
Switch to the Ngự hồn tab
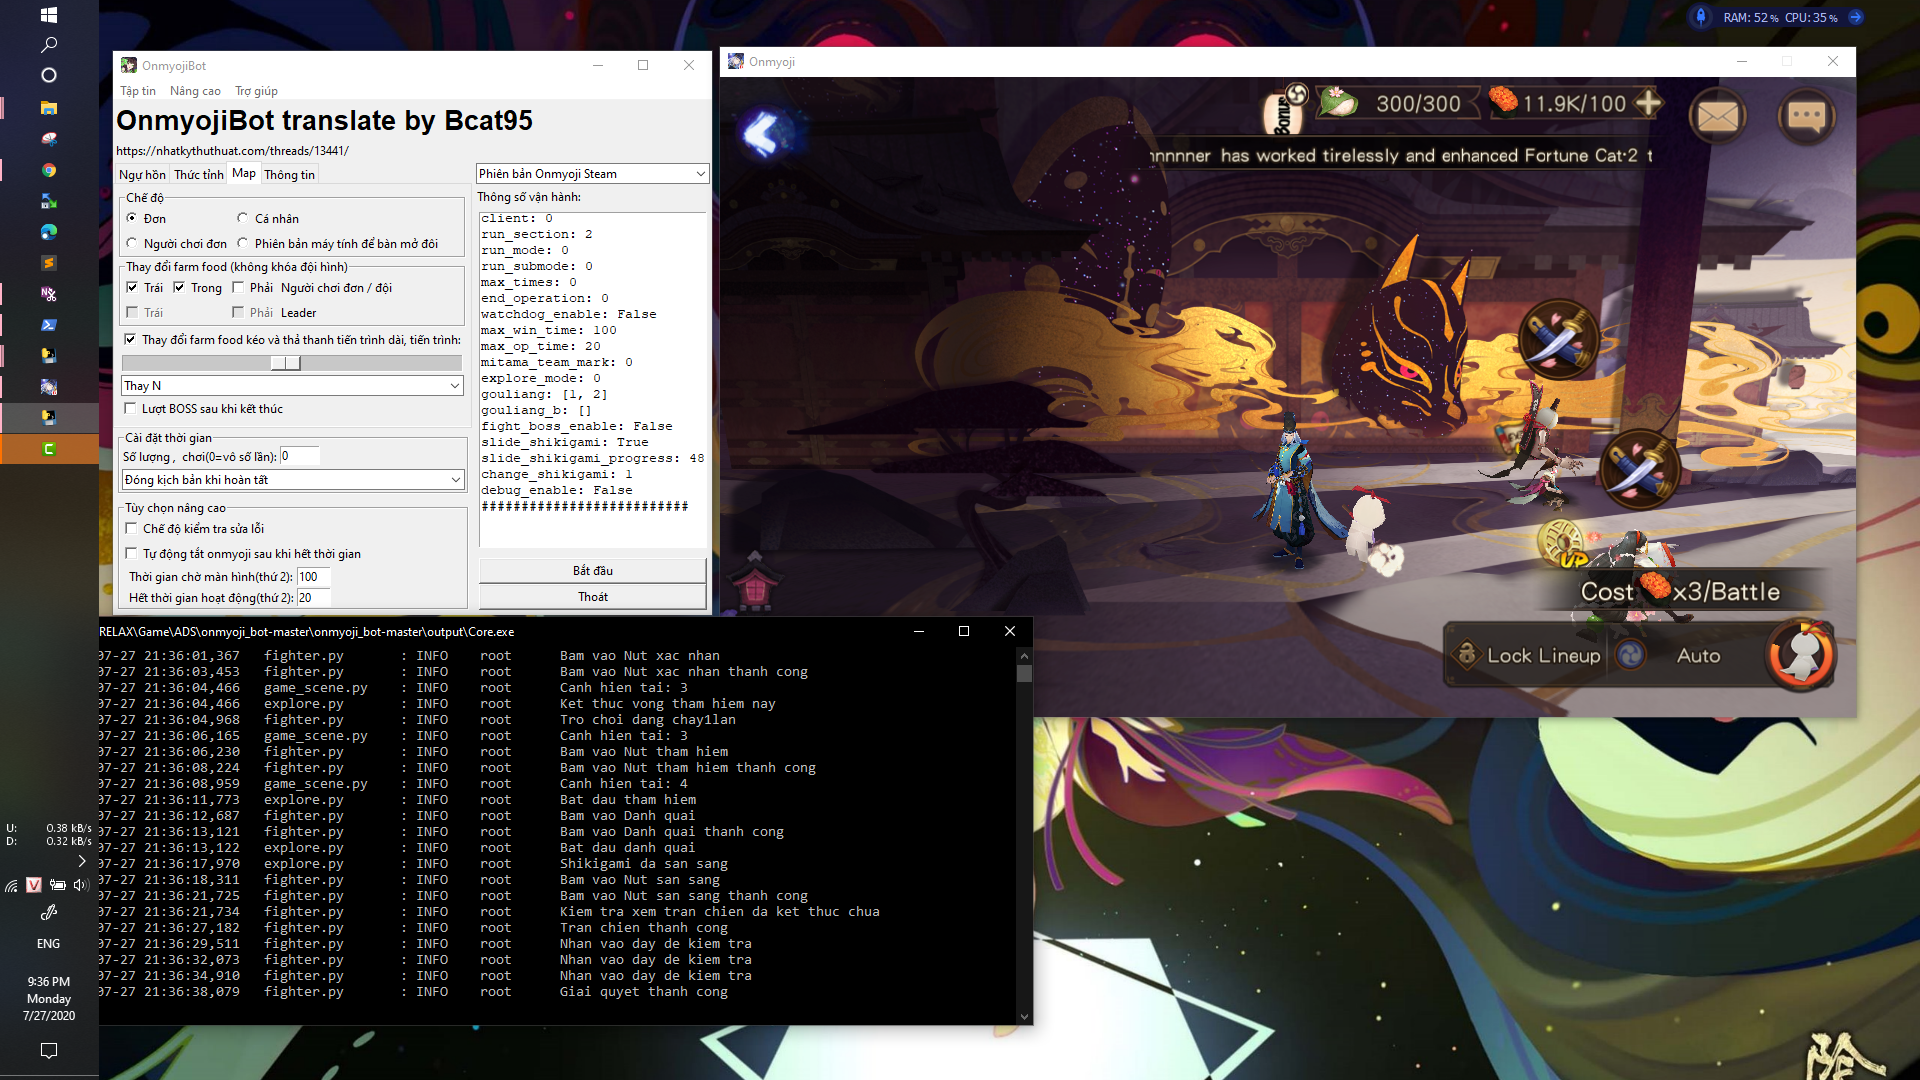coord(142,174)
